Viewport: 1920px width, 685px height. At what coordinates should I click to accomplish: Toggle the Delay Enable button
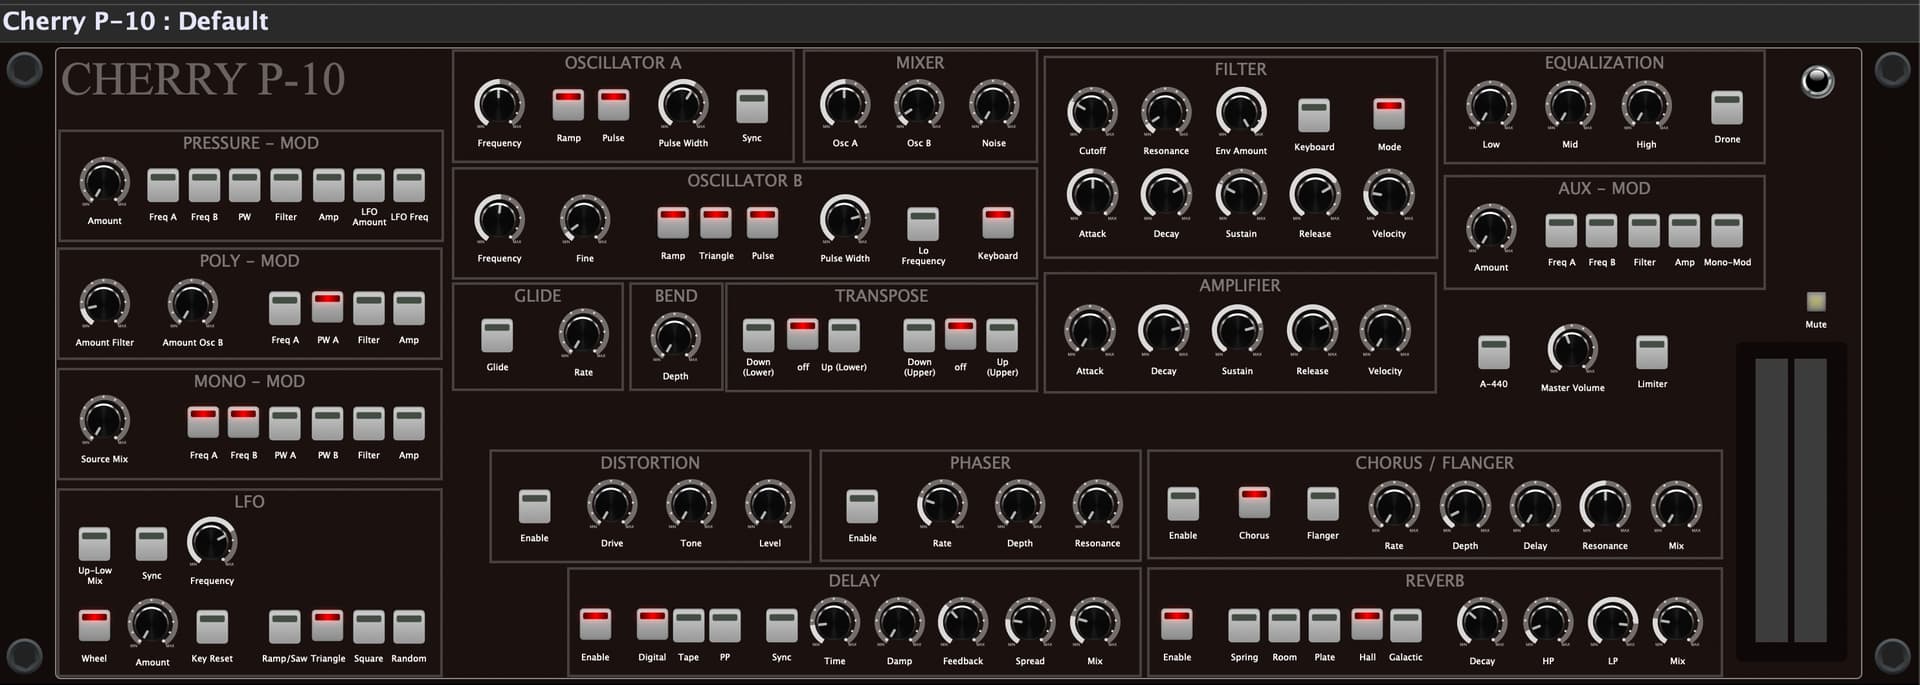click(x=595, y=625)
